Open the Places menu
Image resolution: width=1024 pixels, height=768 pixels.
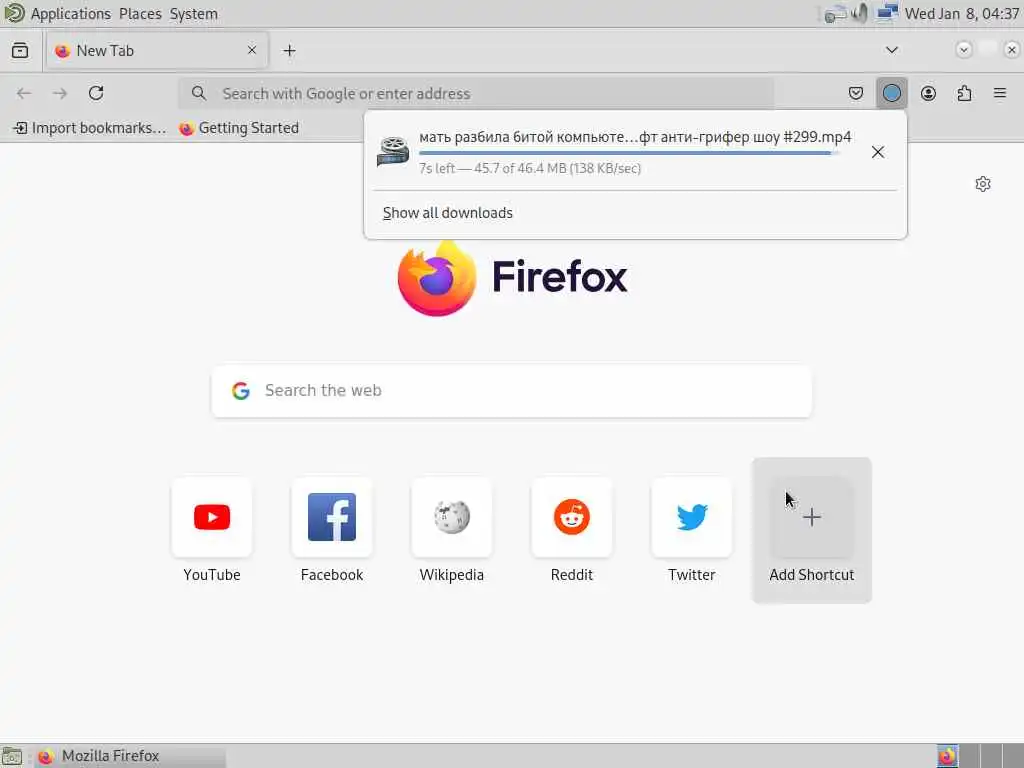tap(140, 14)
